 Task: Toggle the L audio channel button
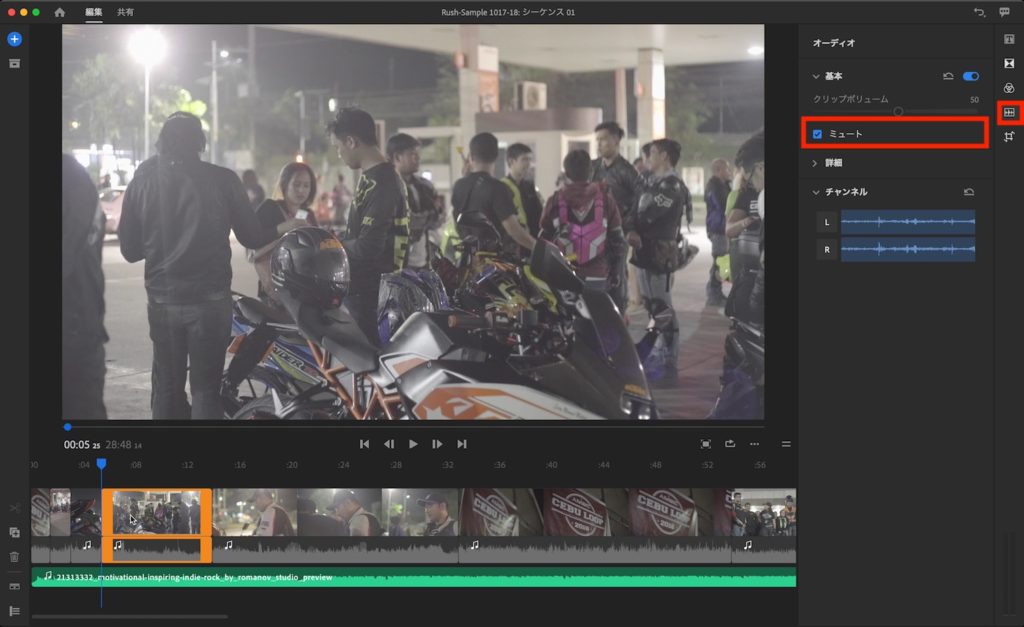click(826, 222)
